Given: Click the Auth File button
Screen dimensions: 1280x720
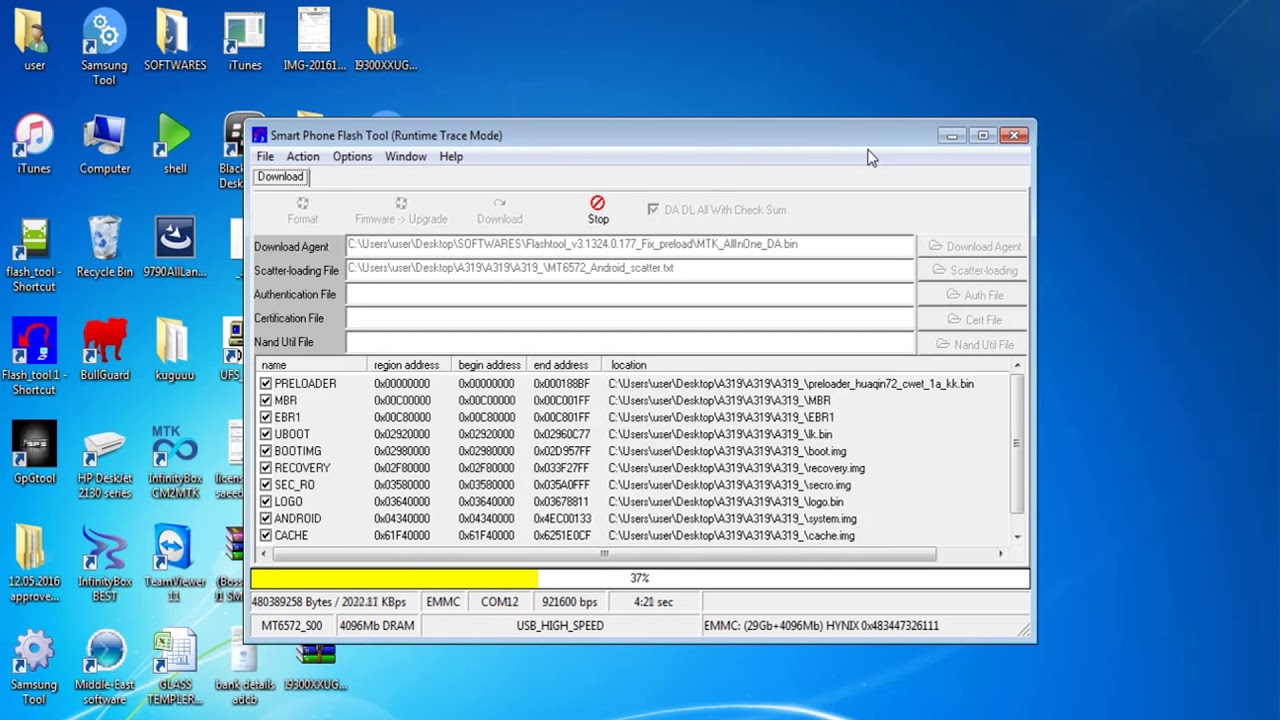Looking at the screenshot, I should pyautogui.click(x=973, y=295).
